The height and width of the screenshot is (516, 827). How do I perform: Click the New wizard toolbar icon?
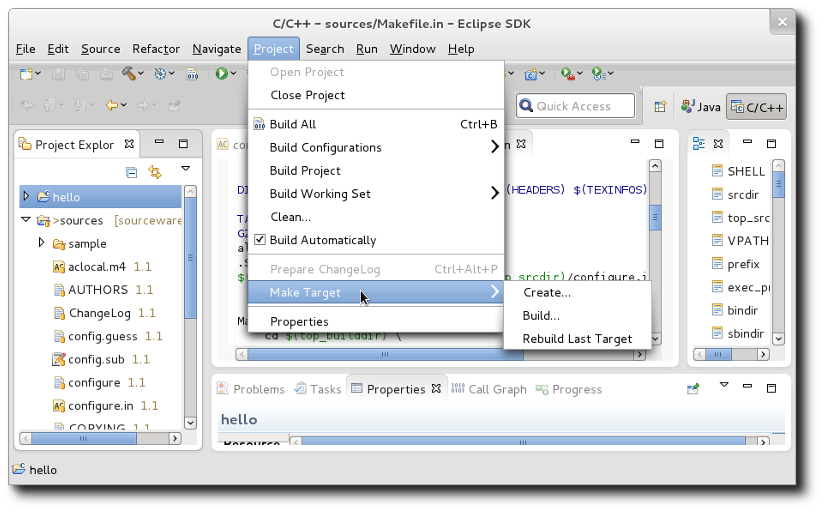coord(25,74)
